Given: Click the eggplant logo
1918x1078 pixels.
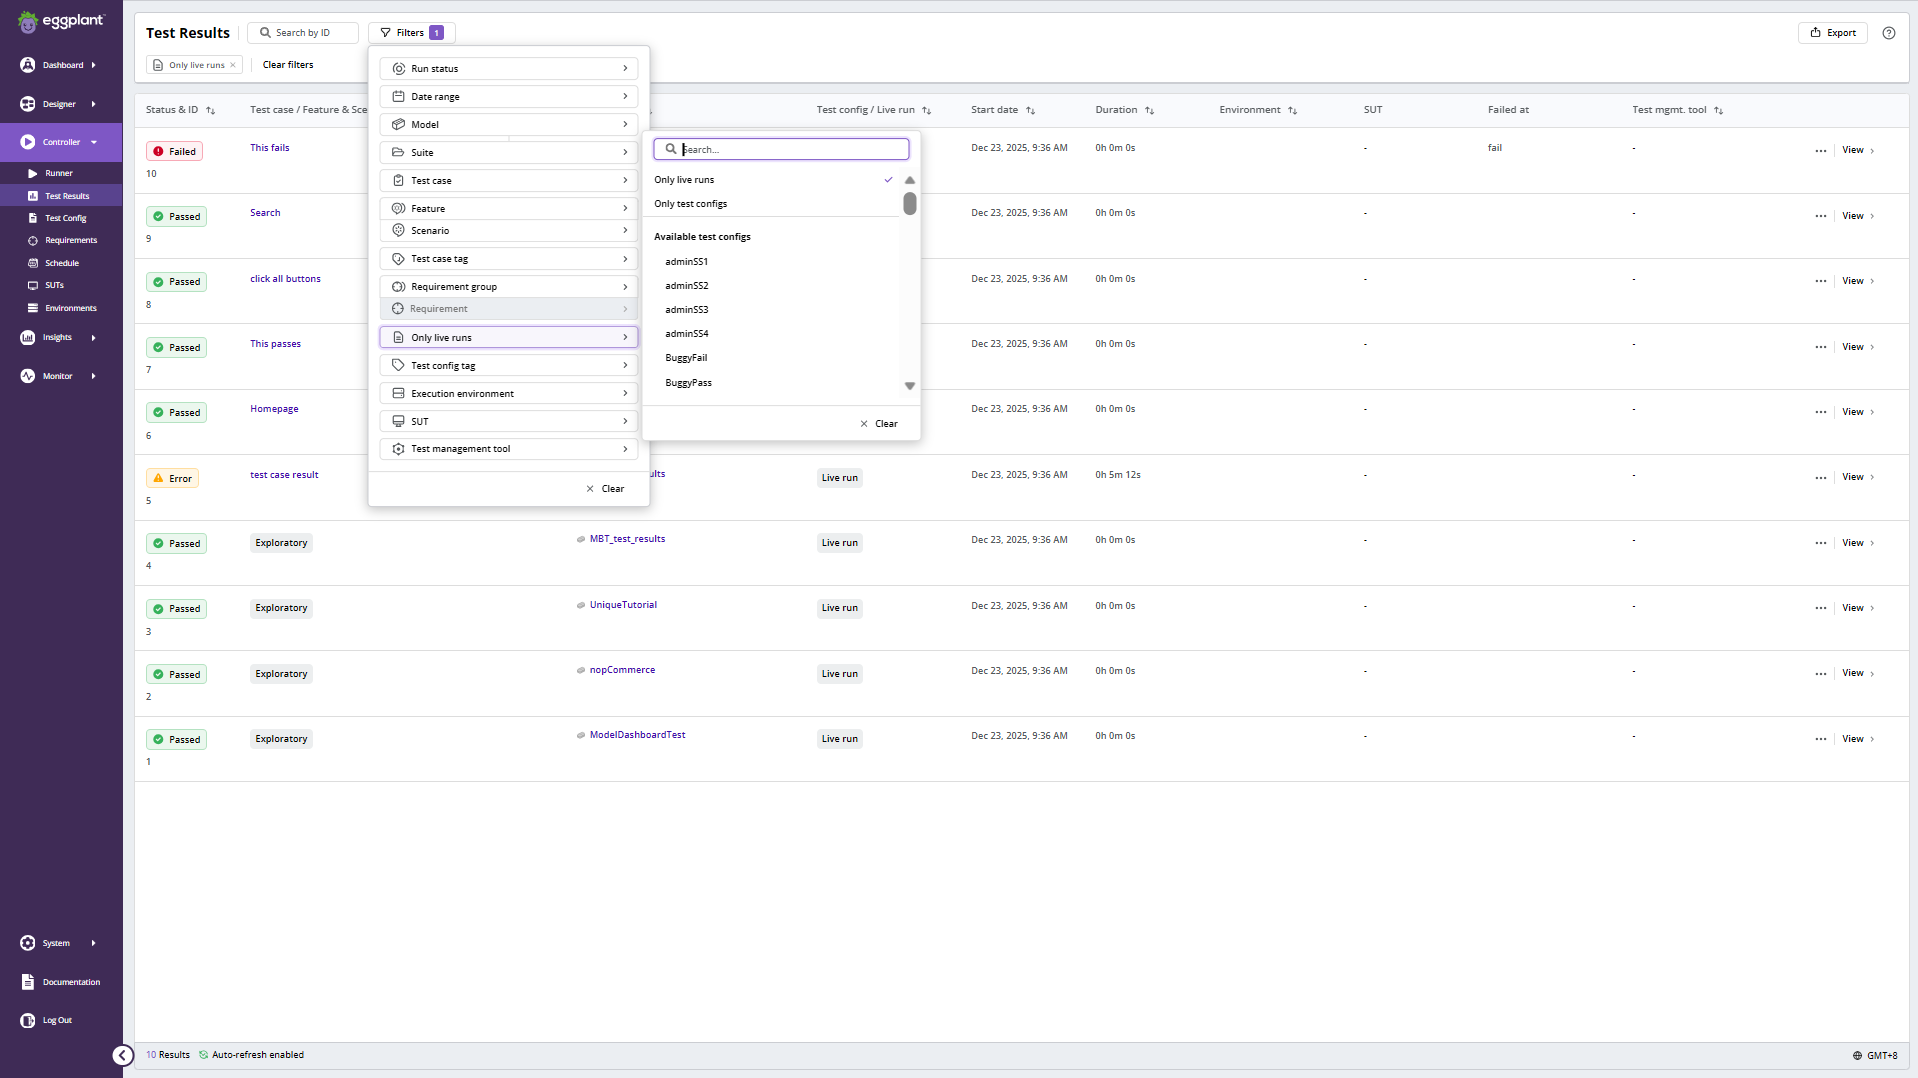Looking at the screenshot, I should click(62, 21).
